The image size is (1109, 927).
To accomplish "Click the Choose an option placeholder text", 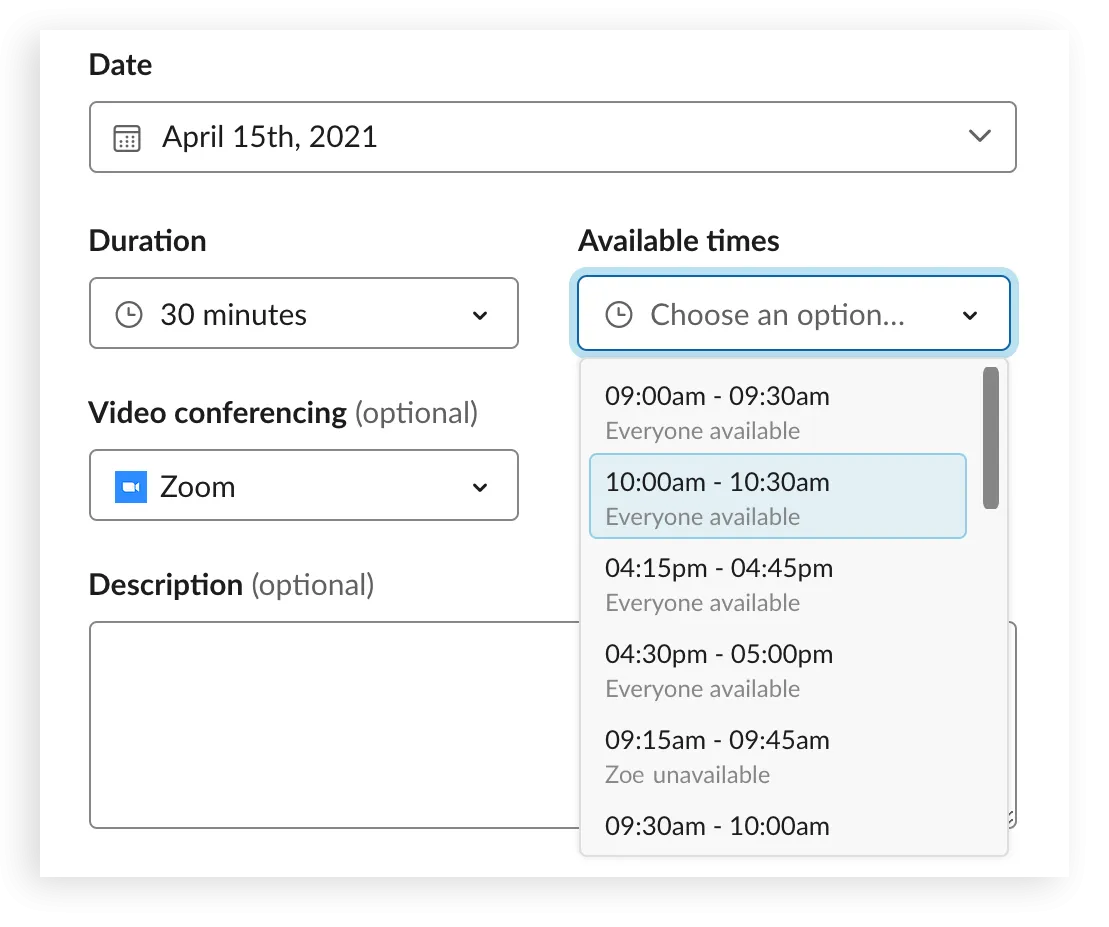I will point(777,315).
